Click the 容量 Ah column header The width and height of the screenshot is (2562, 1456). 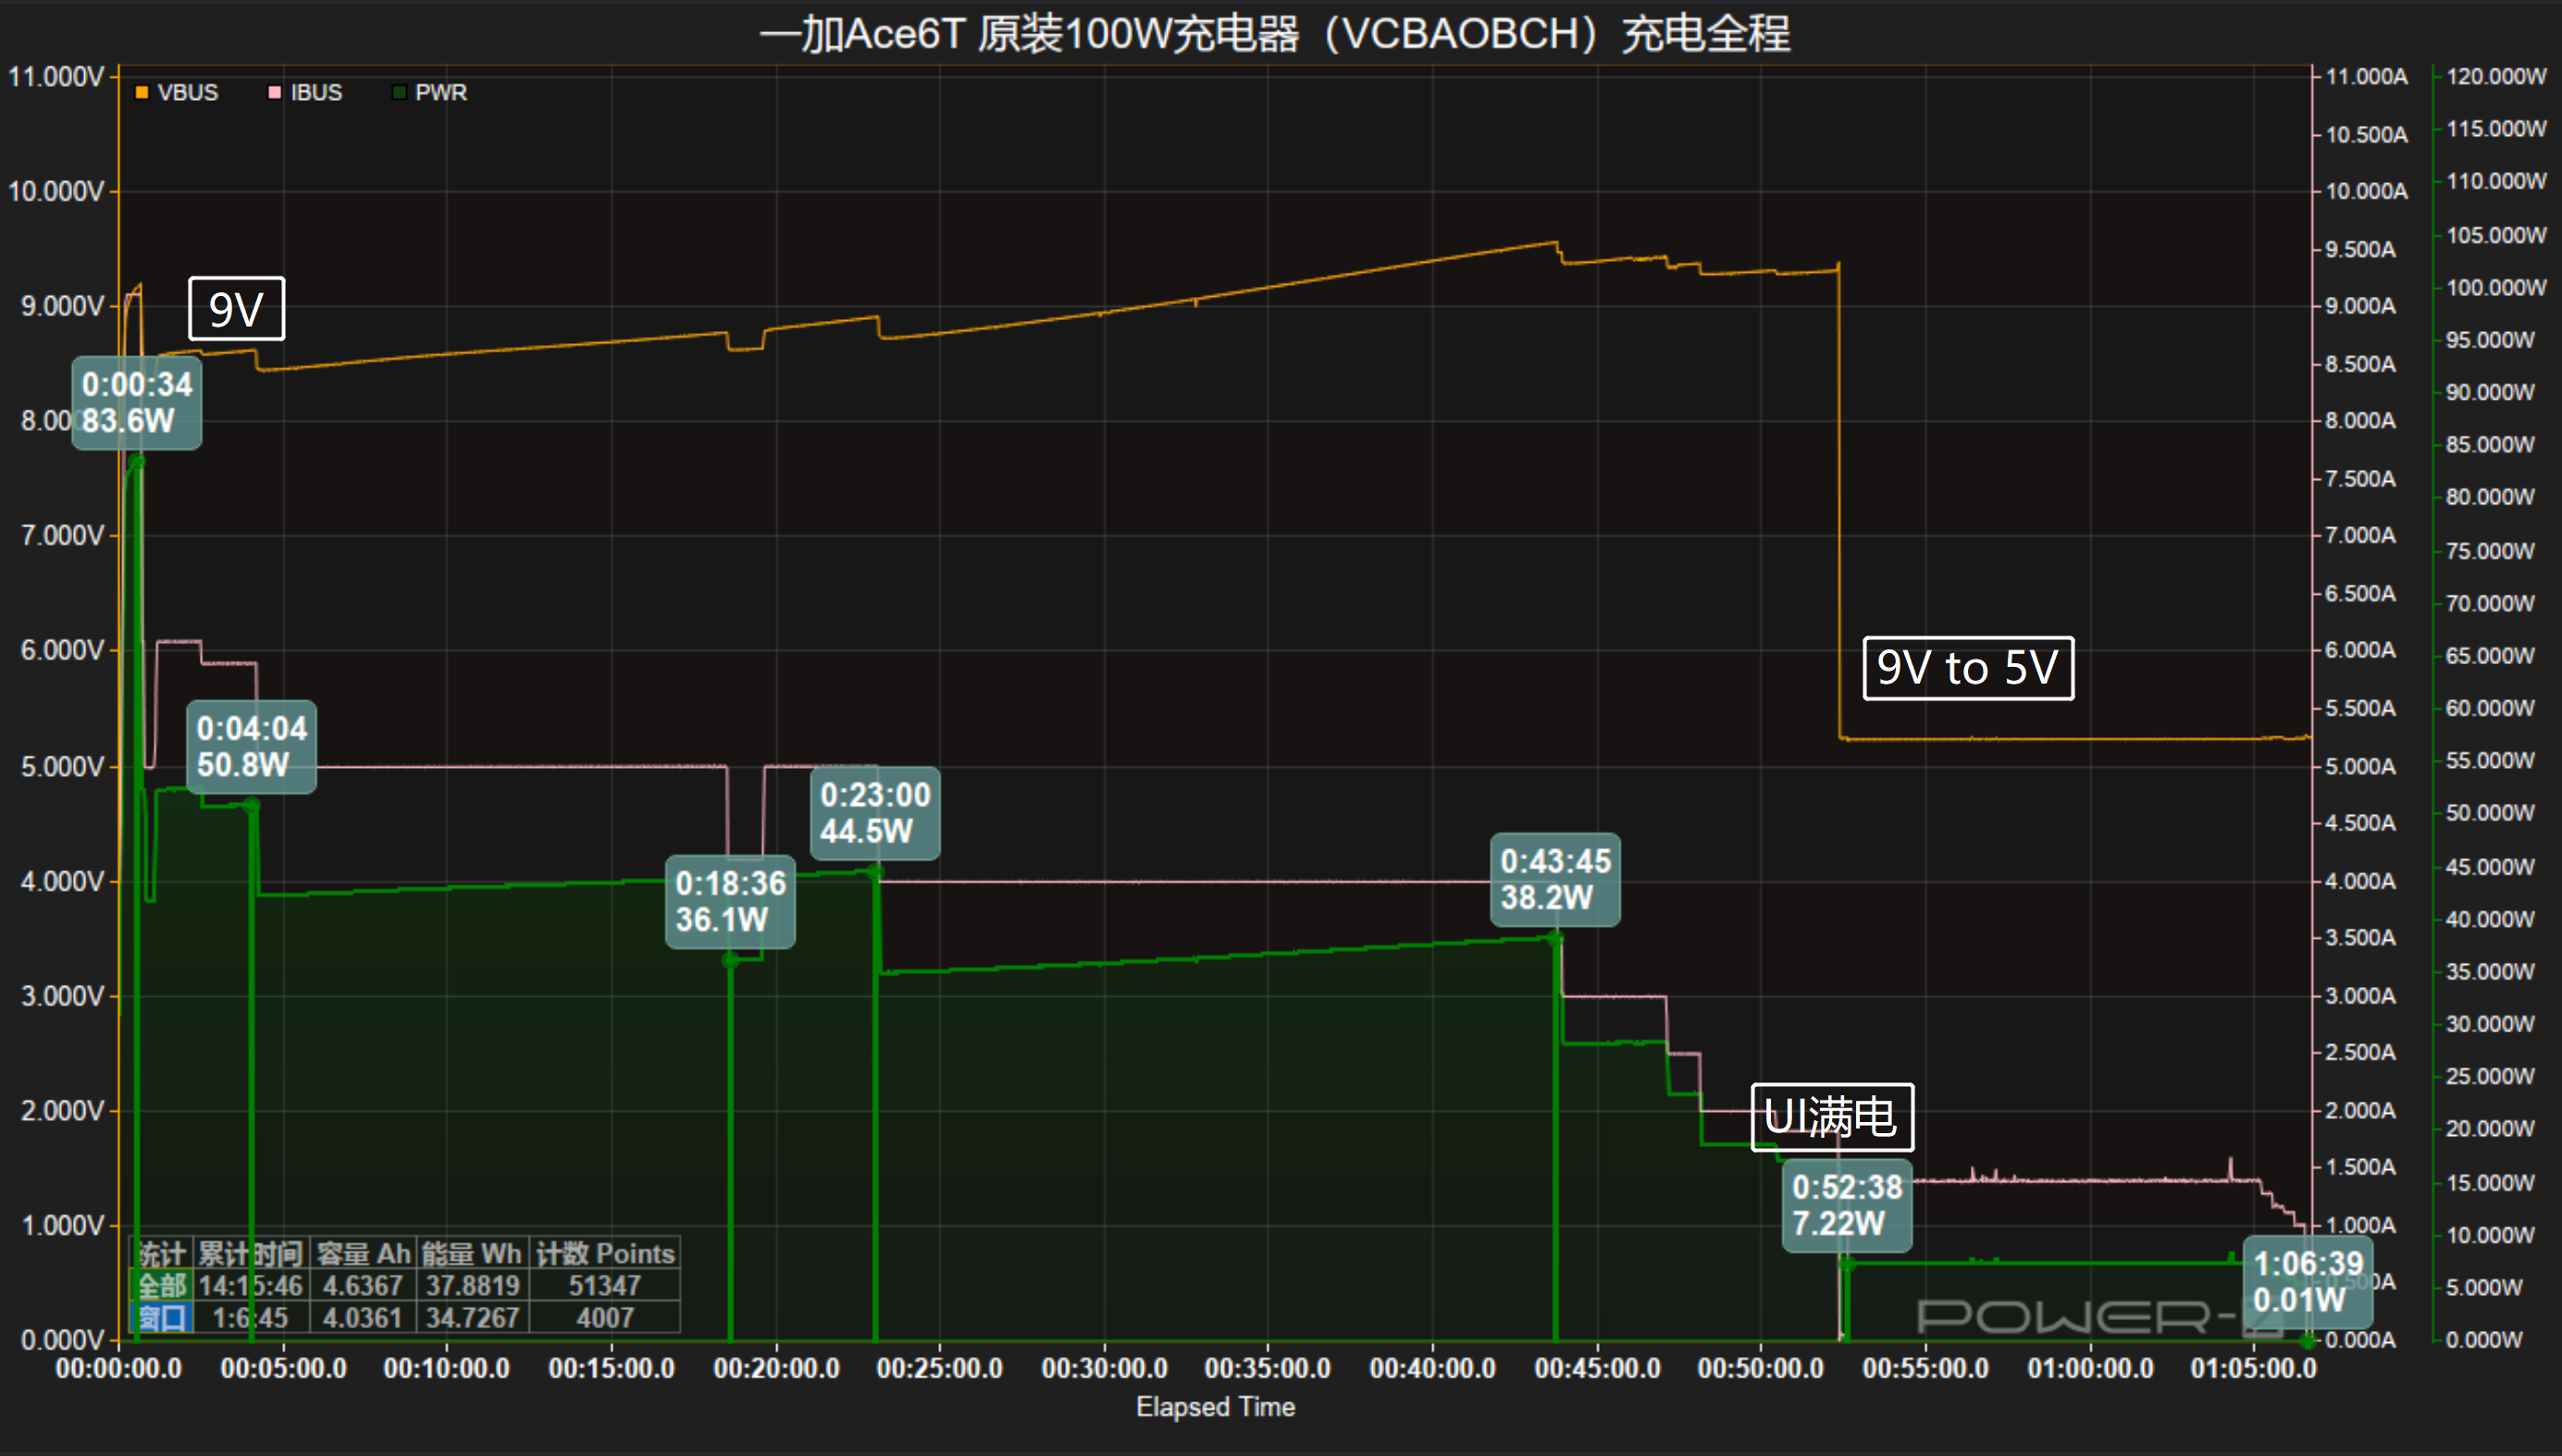coord(363,1253)
